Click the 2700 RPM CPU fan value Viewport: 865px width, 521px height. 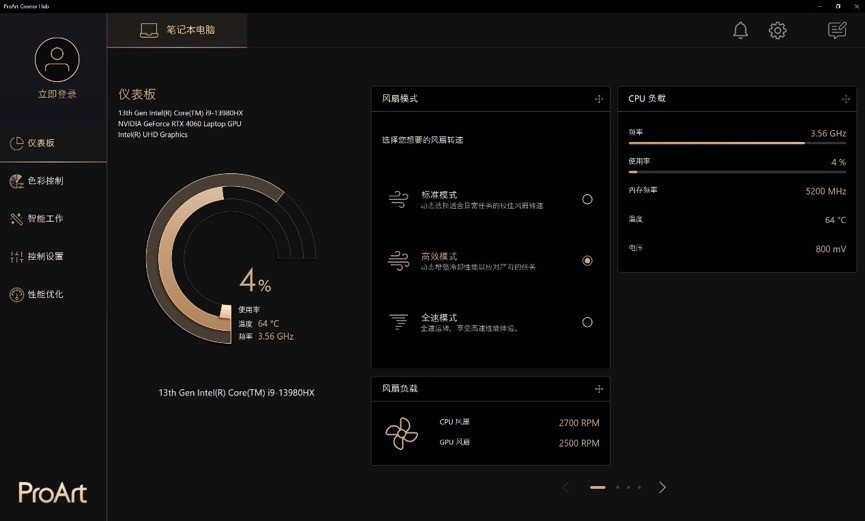(x=579, y=423)
